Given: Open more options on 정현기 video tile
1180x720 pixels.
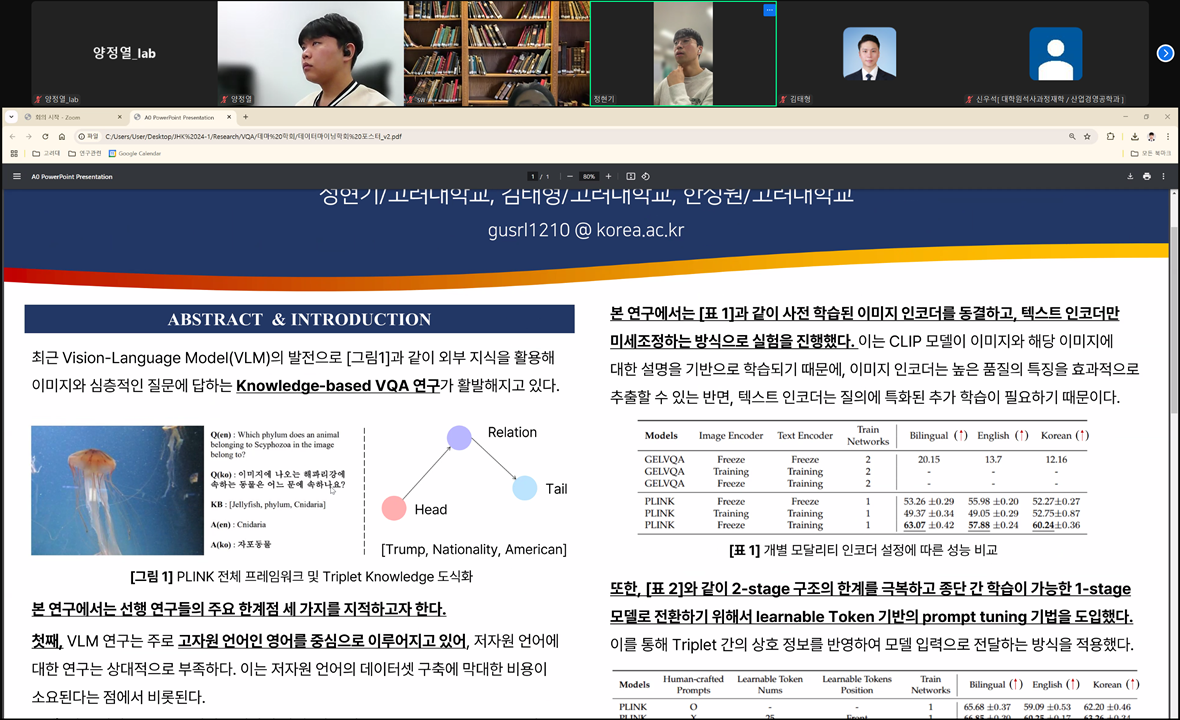Looking at the screenshot, I should click(x=768, y=10).
